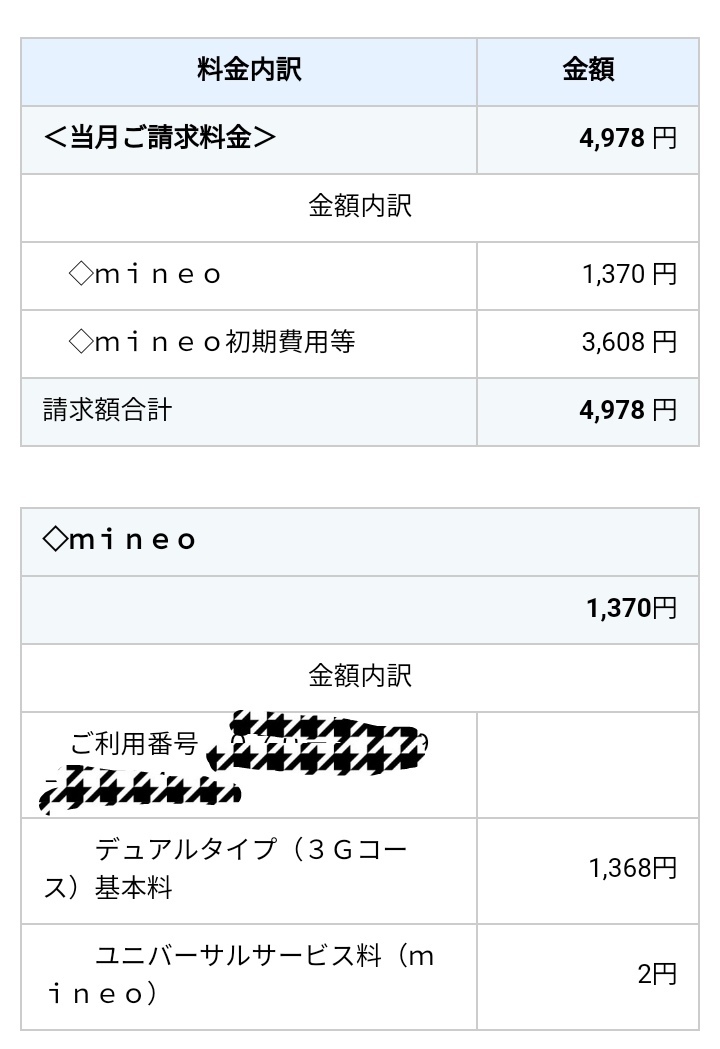Click the 1,370 円 amount in summary table
720x1049 pixels.
[x=629, y=274]
